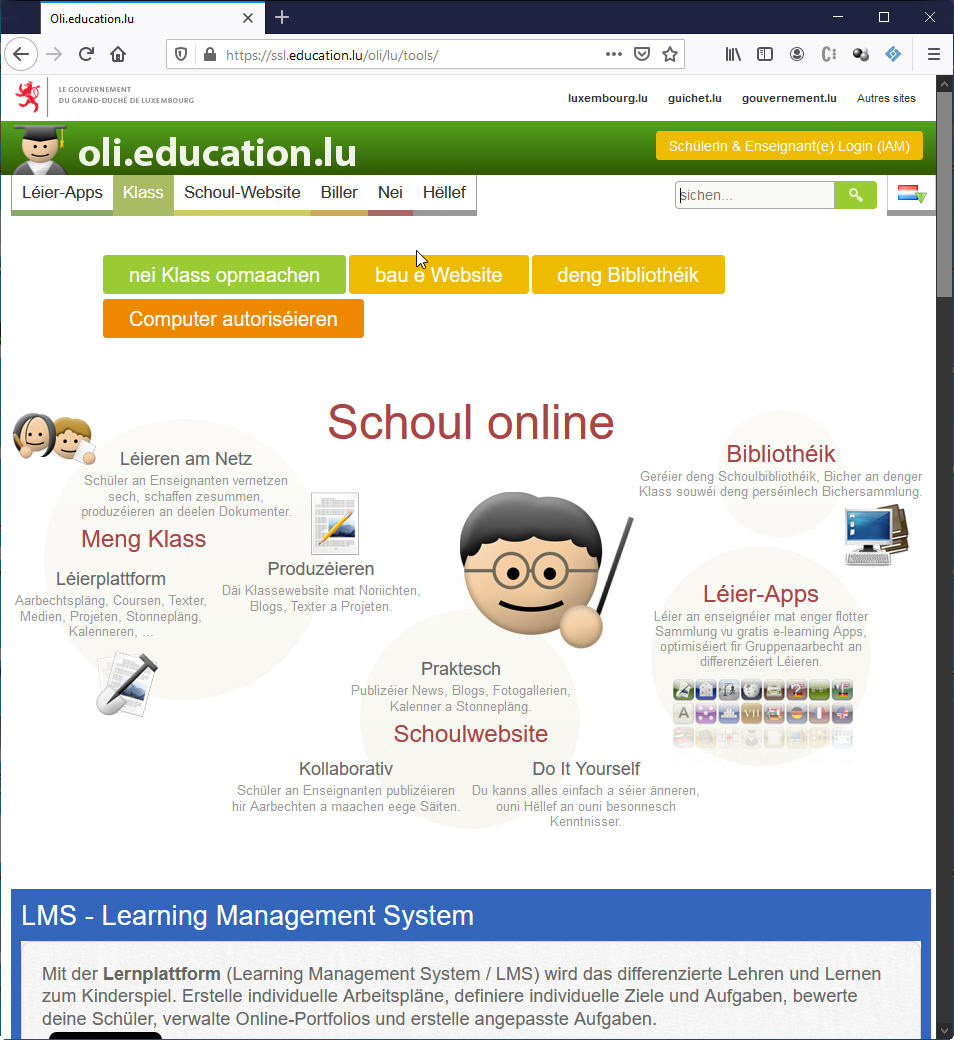Click the LMS - Learning Management System heading

(247, 915)
